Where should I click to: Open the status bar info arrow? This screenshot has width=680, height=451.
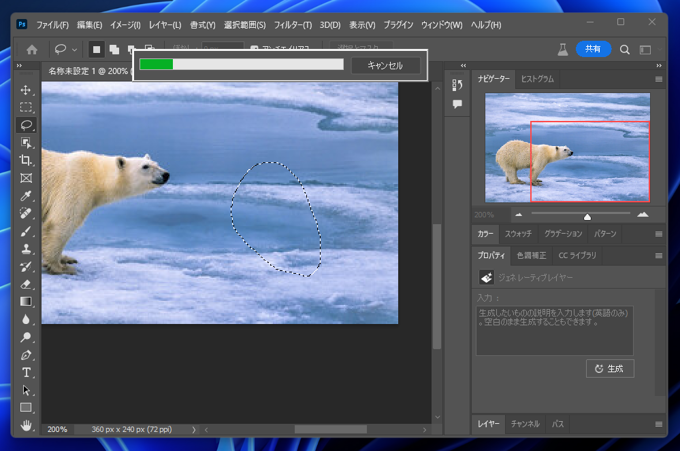tap(194, 430)
